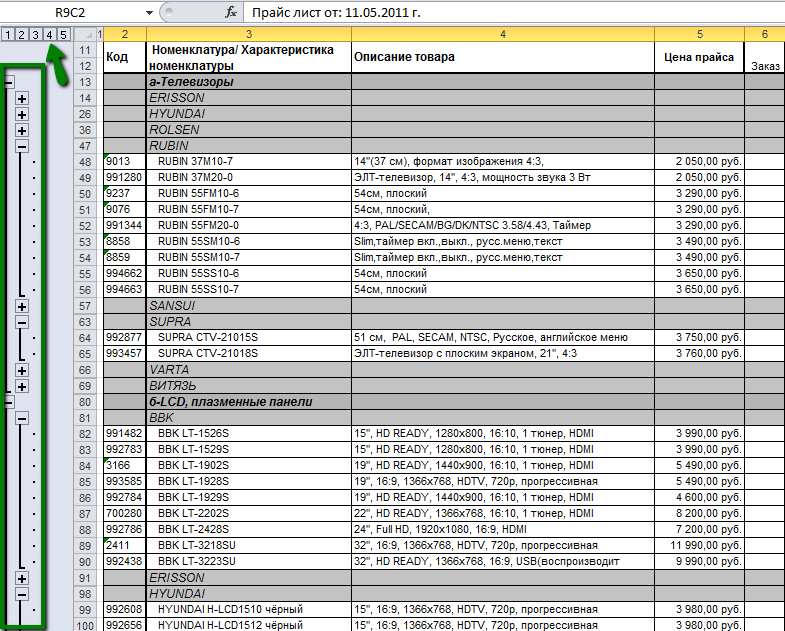The height and width of the screenshot is (631, 785).
Task: Click the RUBIN 55FM20-0 cell
Action: point(249,225)
